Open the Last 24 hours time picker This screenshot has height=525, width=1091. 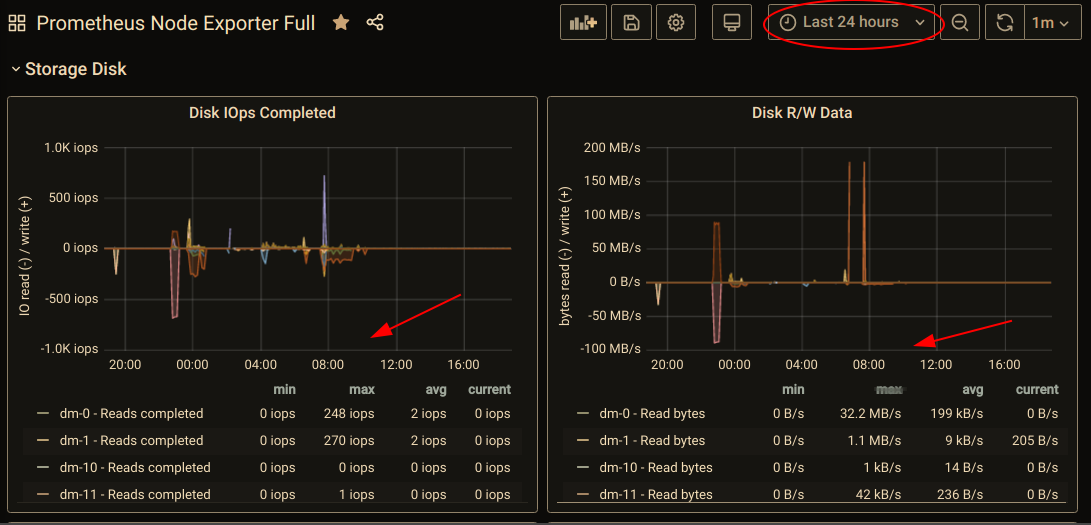coord(852,23)
